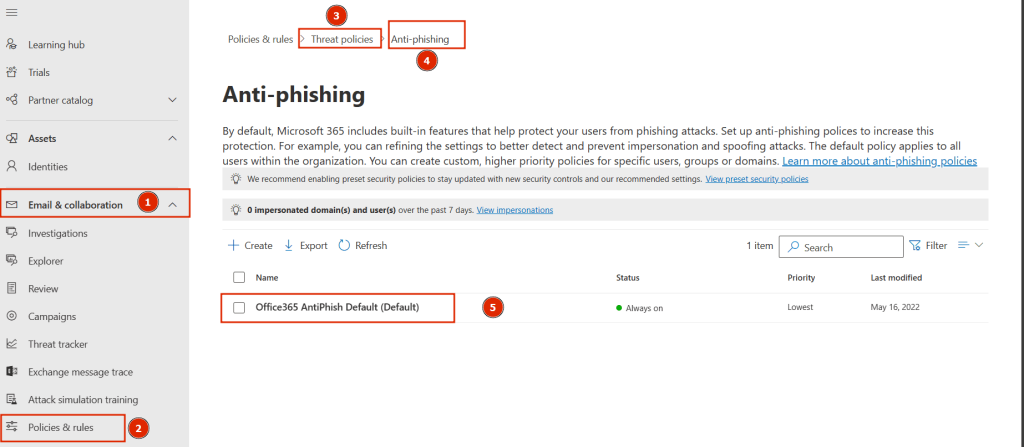Collapse the Email & collaboration section

(173, 205)
